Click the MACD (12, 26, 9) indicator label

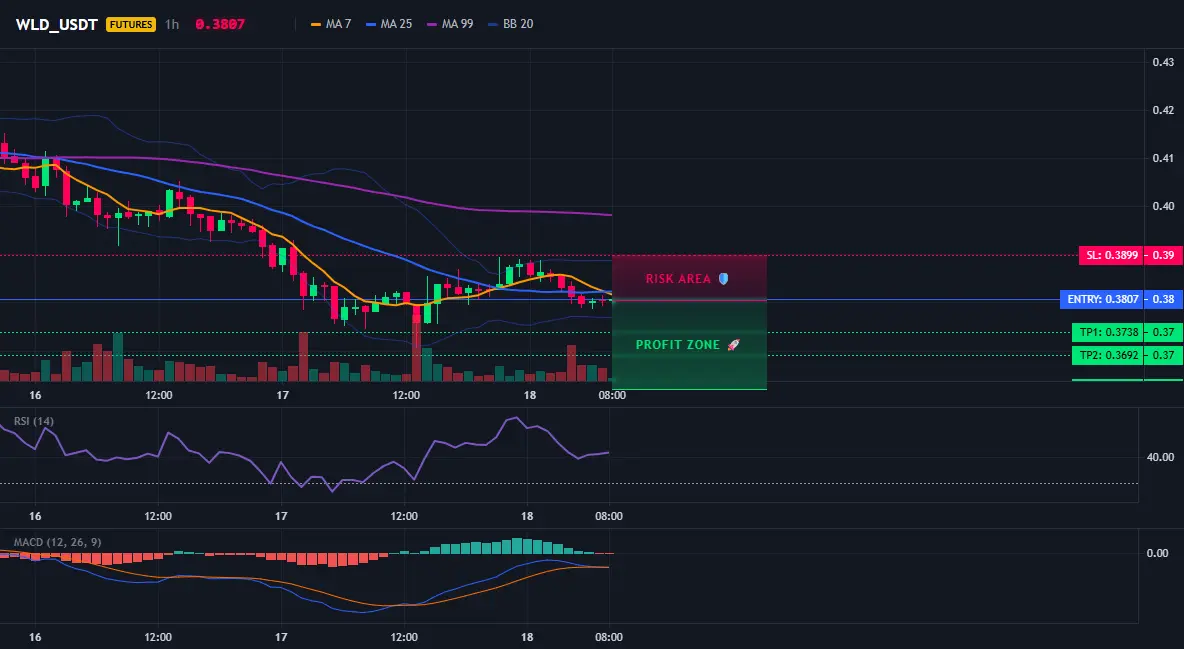point(57,542)
